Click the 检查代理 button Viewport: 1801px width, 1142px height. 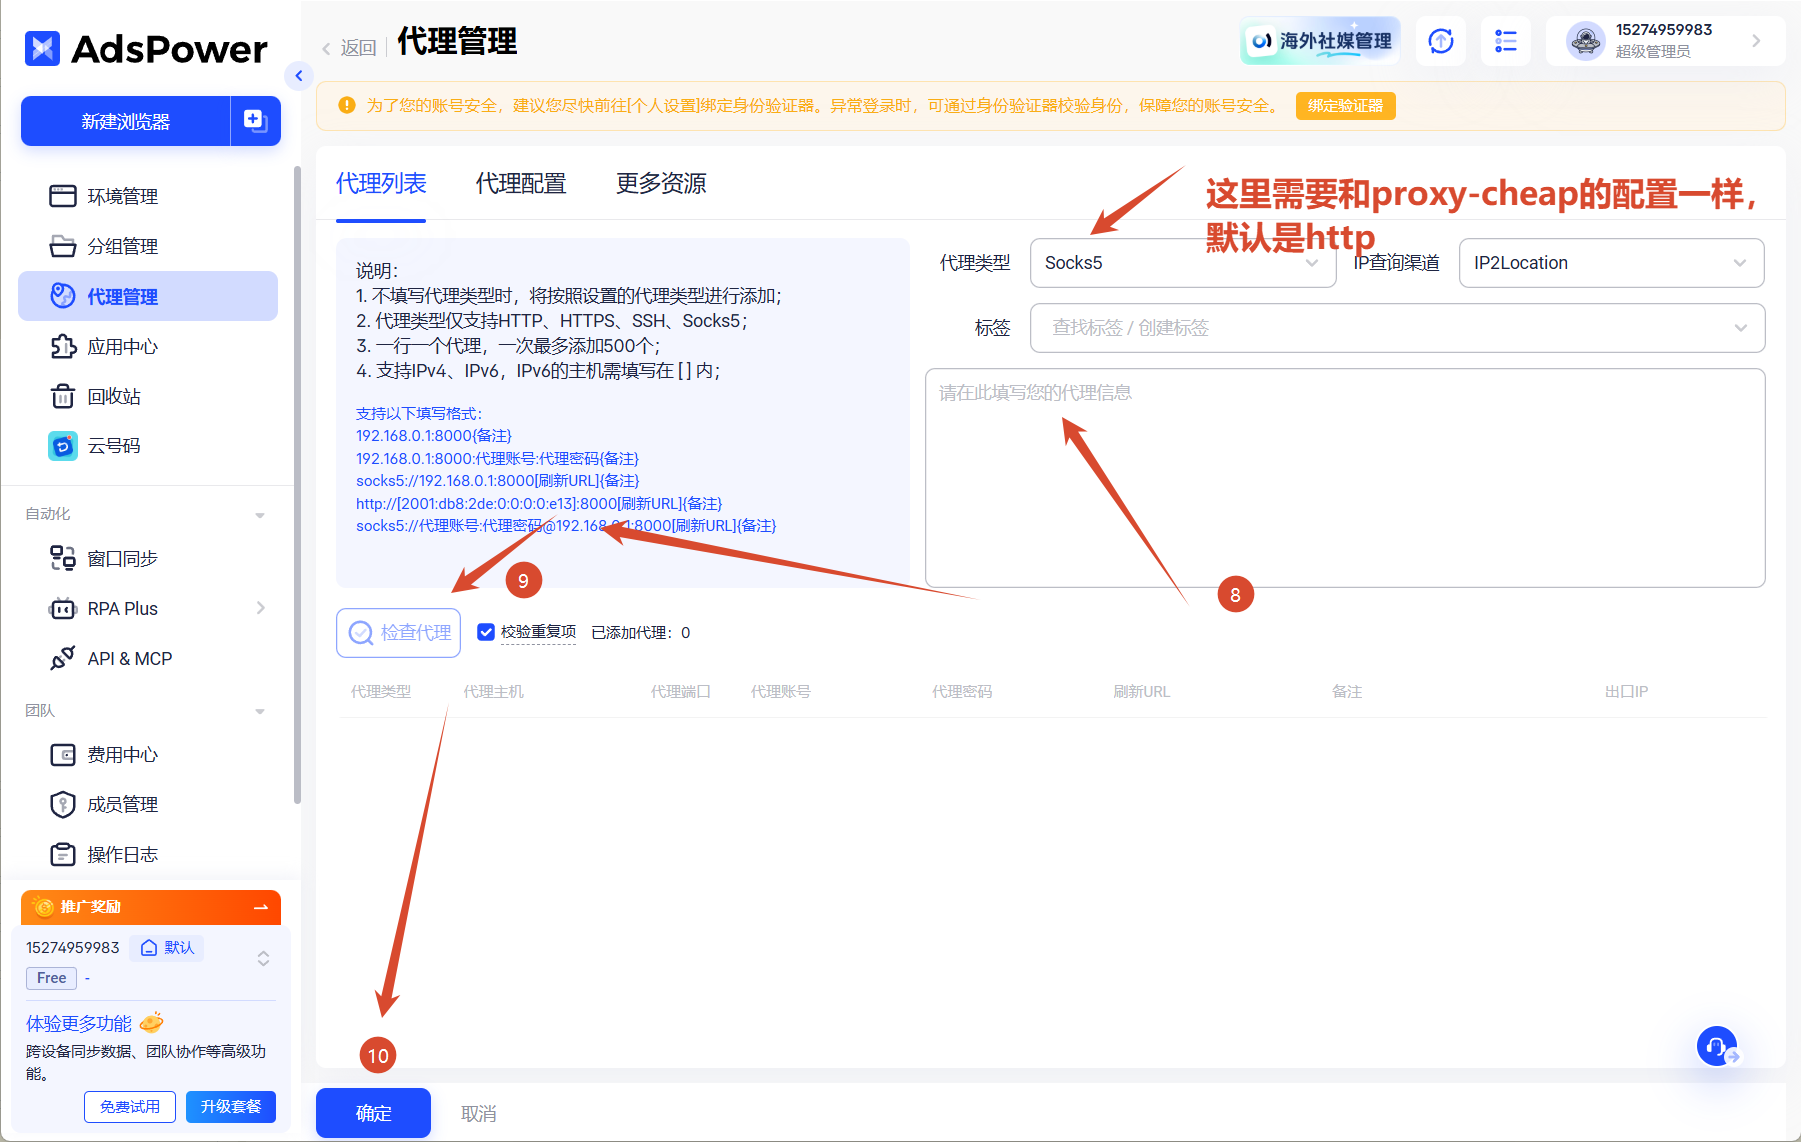(398, 633)
